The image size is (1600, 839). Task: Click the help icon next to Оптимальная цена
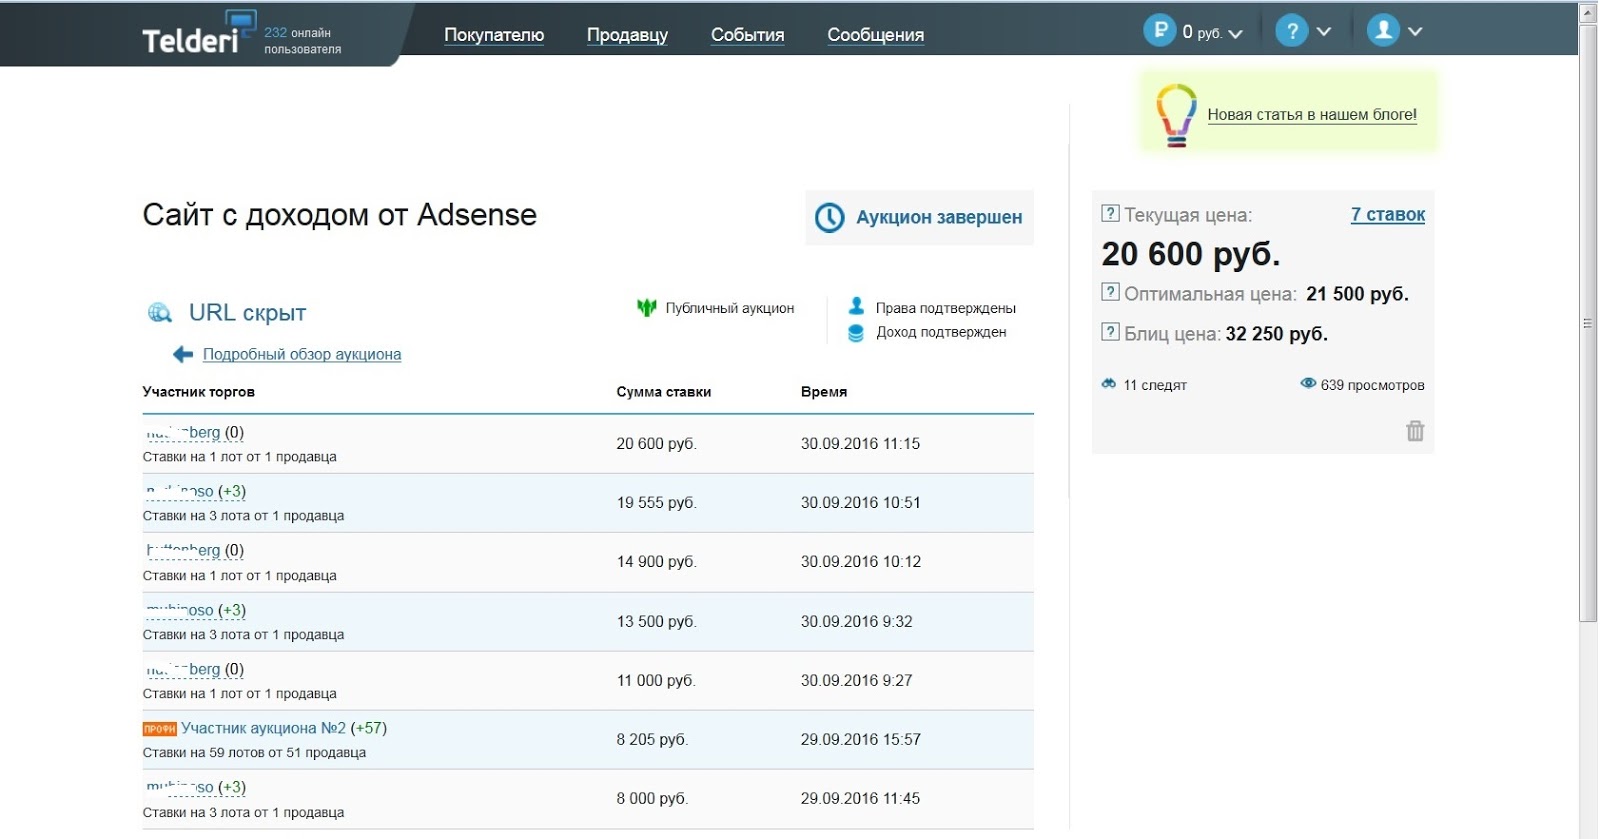pyautogui.click(x=1110, y=292)
